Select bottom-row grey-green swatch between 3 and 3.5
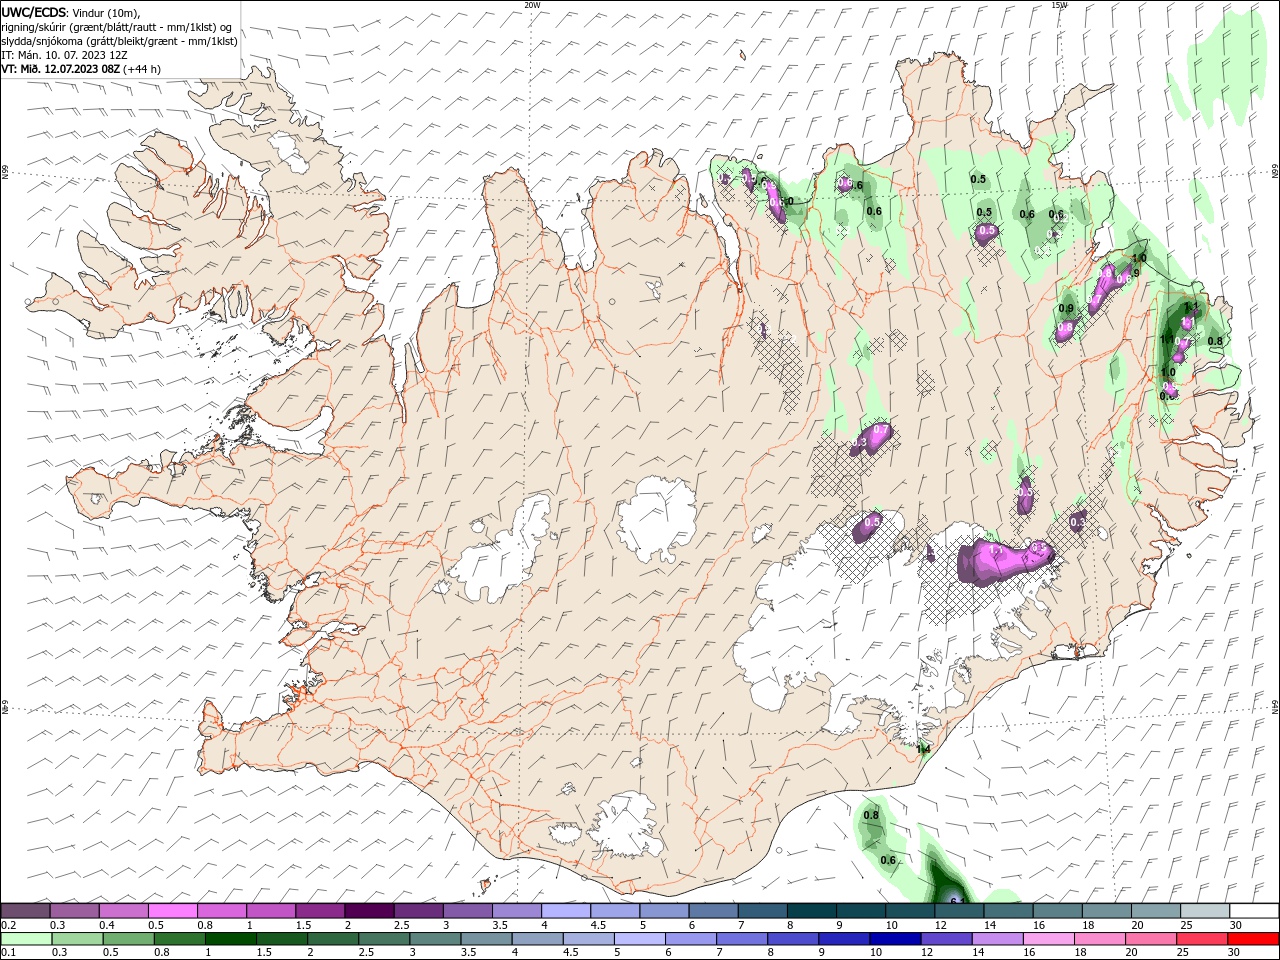 pos(434,939)
